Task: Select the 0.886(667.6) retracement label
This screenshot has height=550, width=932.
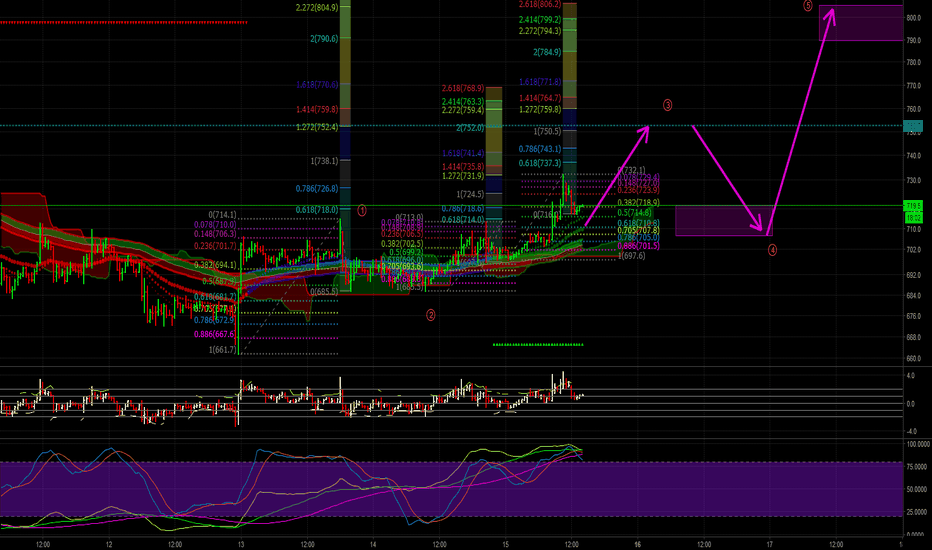Action: (215, 334)
